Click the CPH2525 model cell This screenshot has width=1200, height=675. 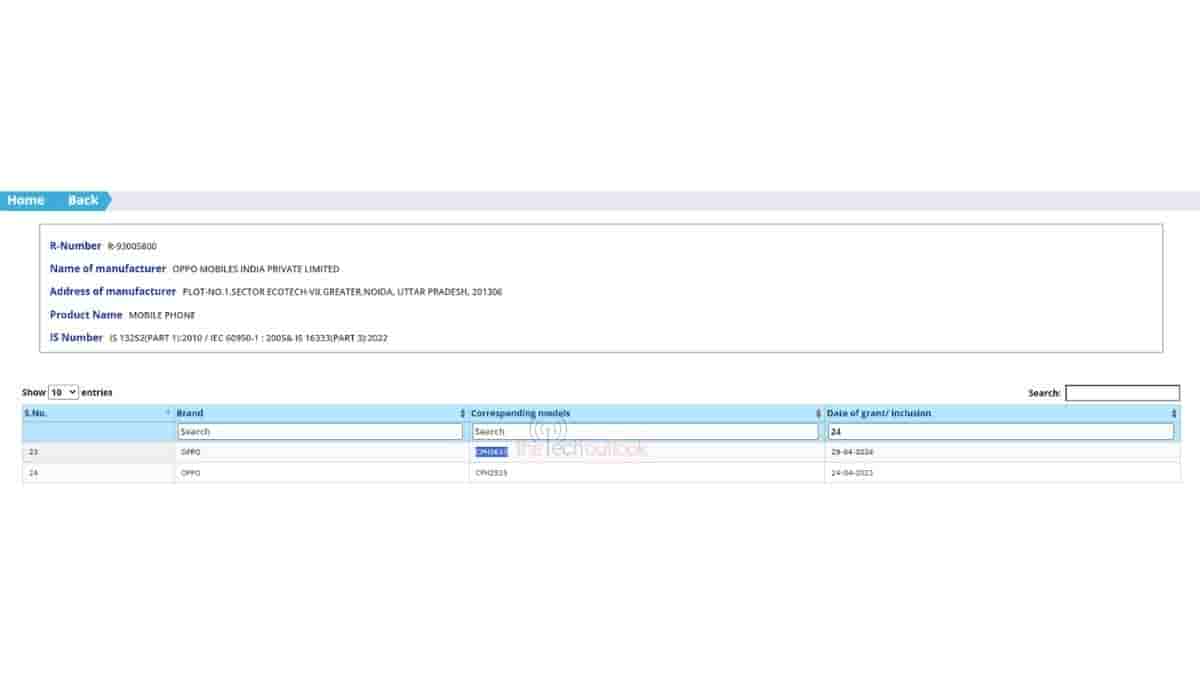[x=491, y=472]
